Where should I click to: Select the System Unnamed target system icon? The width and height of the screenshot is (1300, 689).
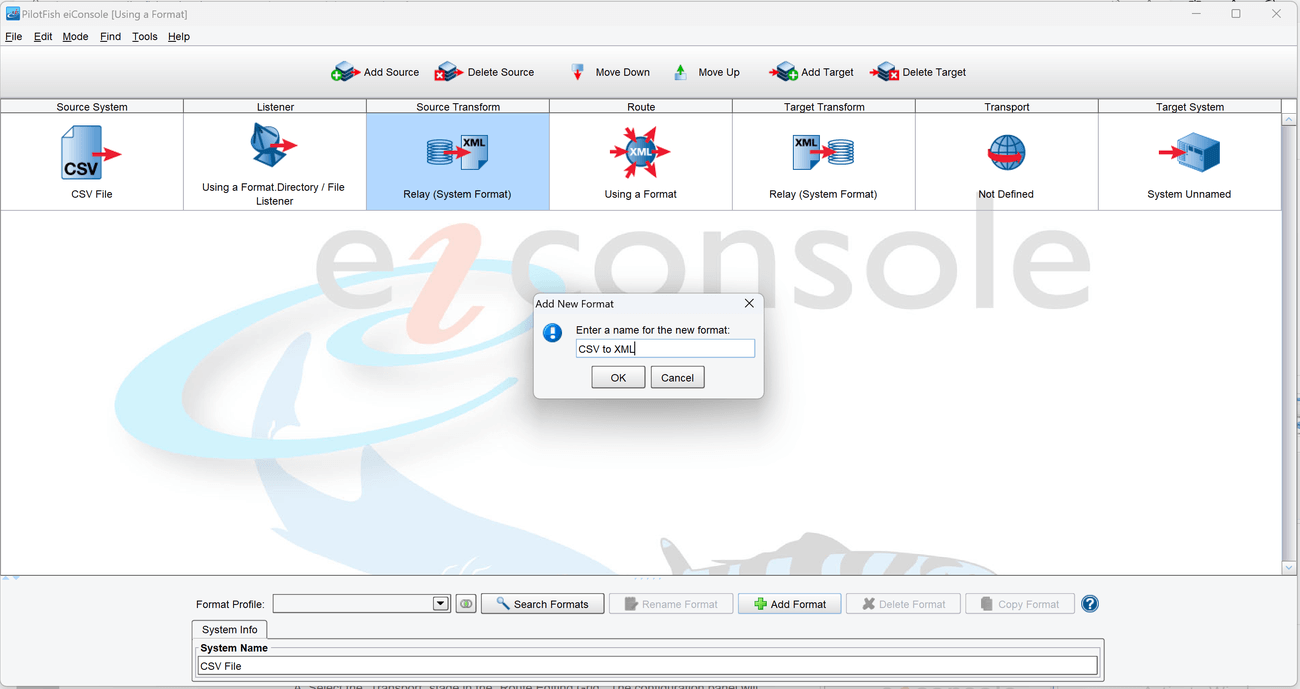pos(1189,153)
